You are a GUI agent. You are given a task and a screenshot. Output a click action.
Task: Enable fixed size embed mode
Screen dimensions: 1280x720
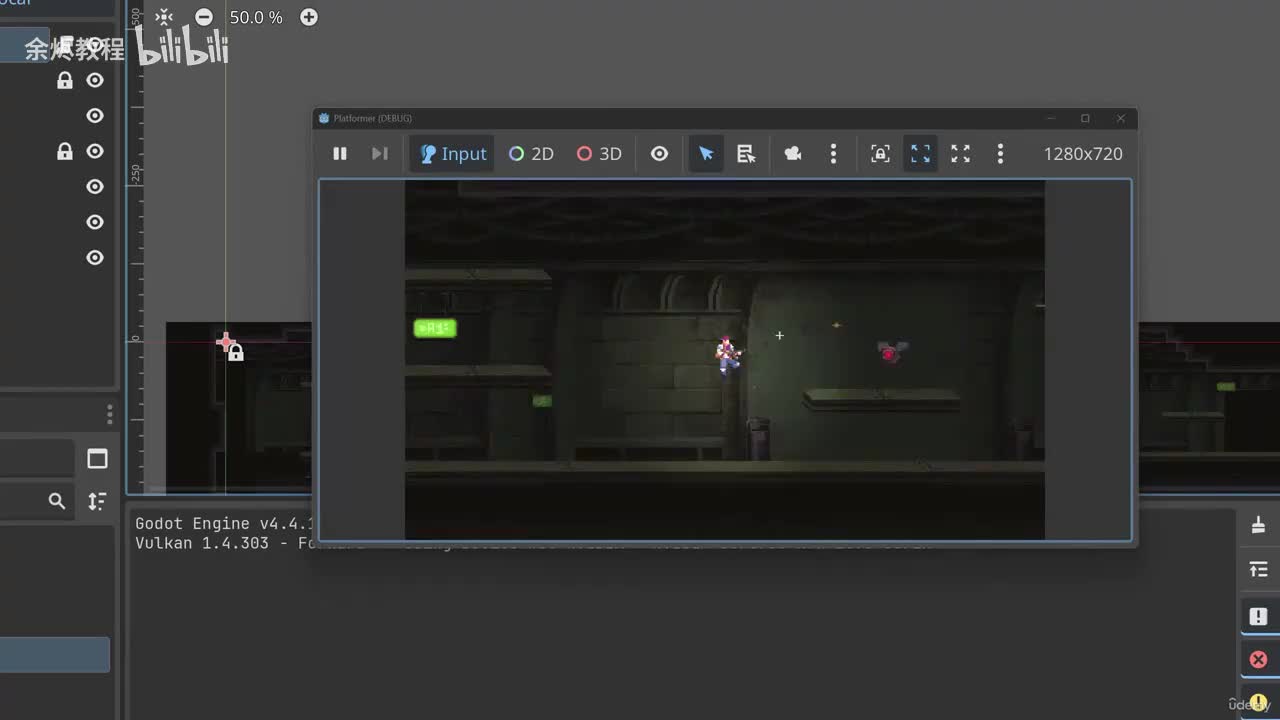(880, 154)
